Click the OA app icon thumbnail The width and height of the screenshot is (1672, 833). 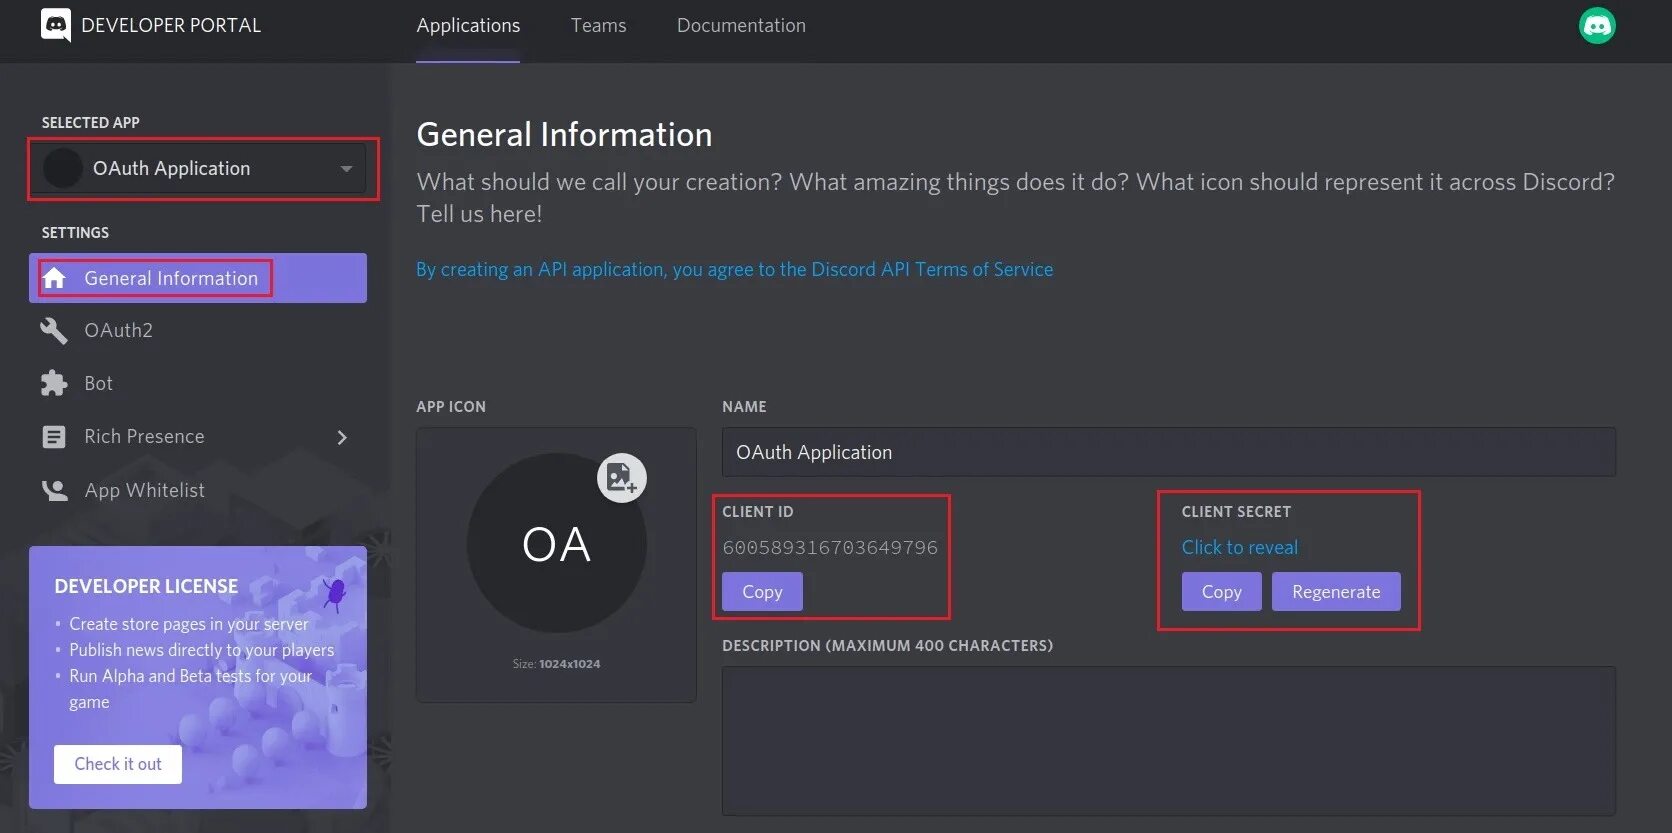556,543
